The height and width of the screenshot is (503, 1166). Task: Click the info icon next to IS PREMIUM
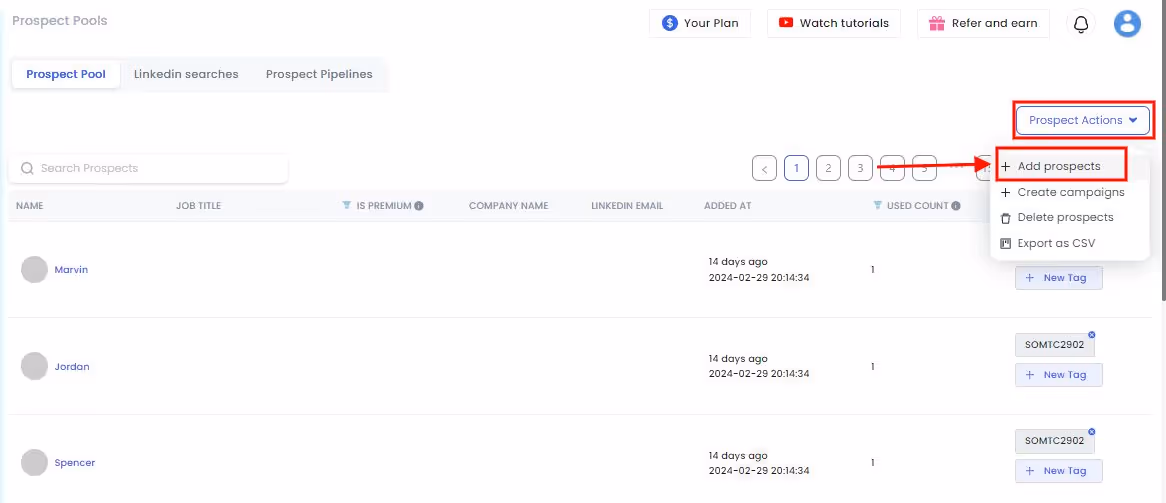[x=419, y=205]
